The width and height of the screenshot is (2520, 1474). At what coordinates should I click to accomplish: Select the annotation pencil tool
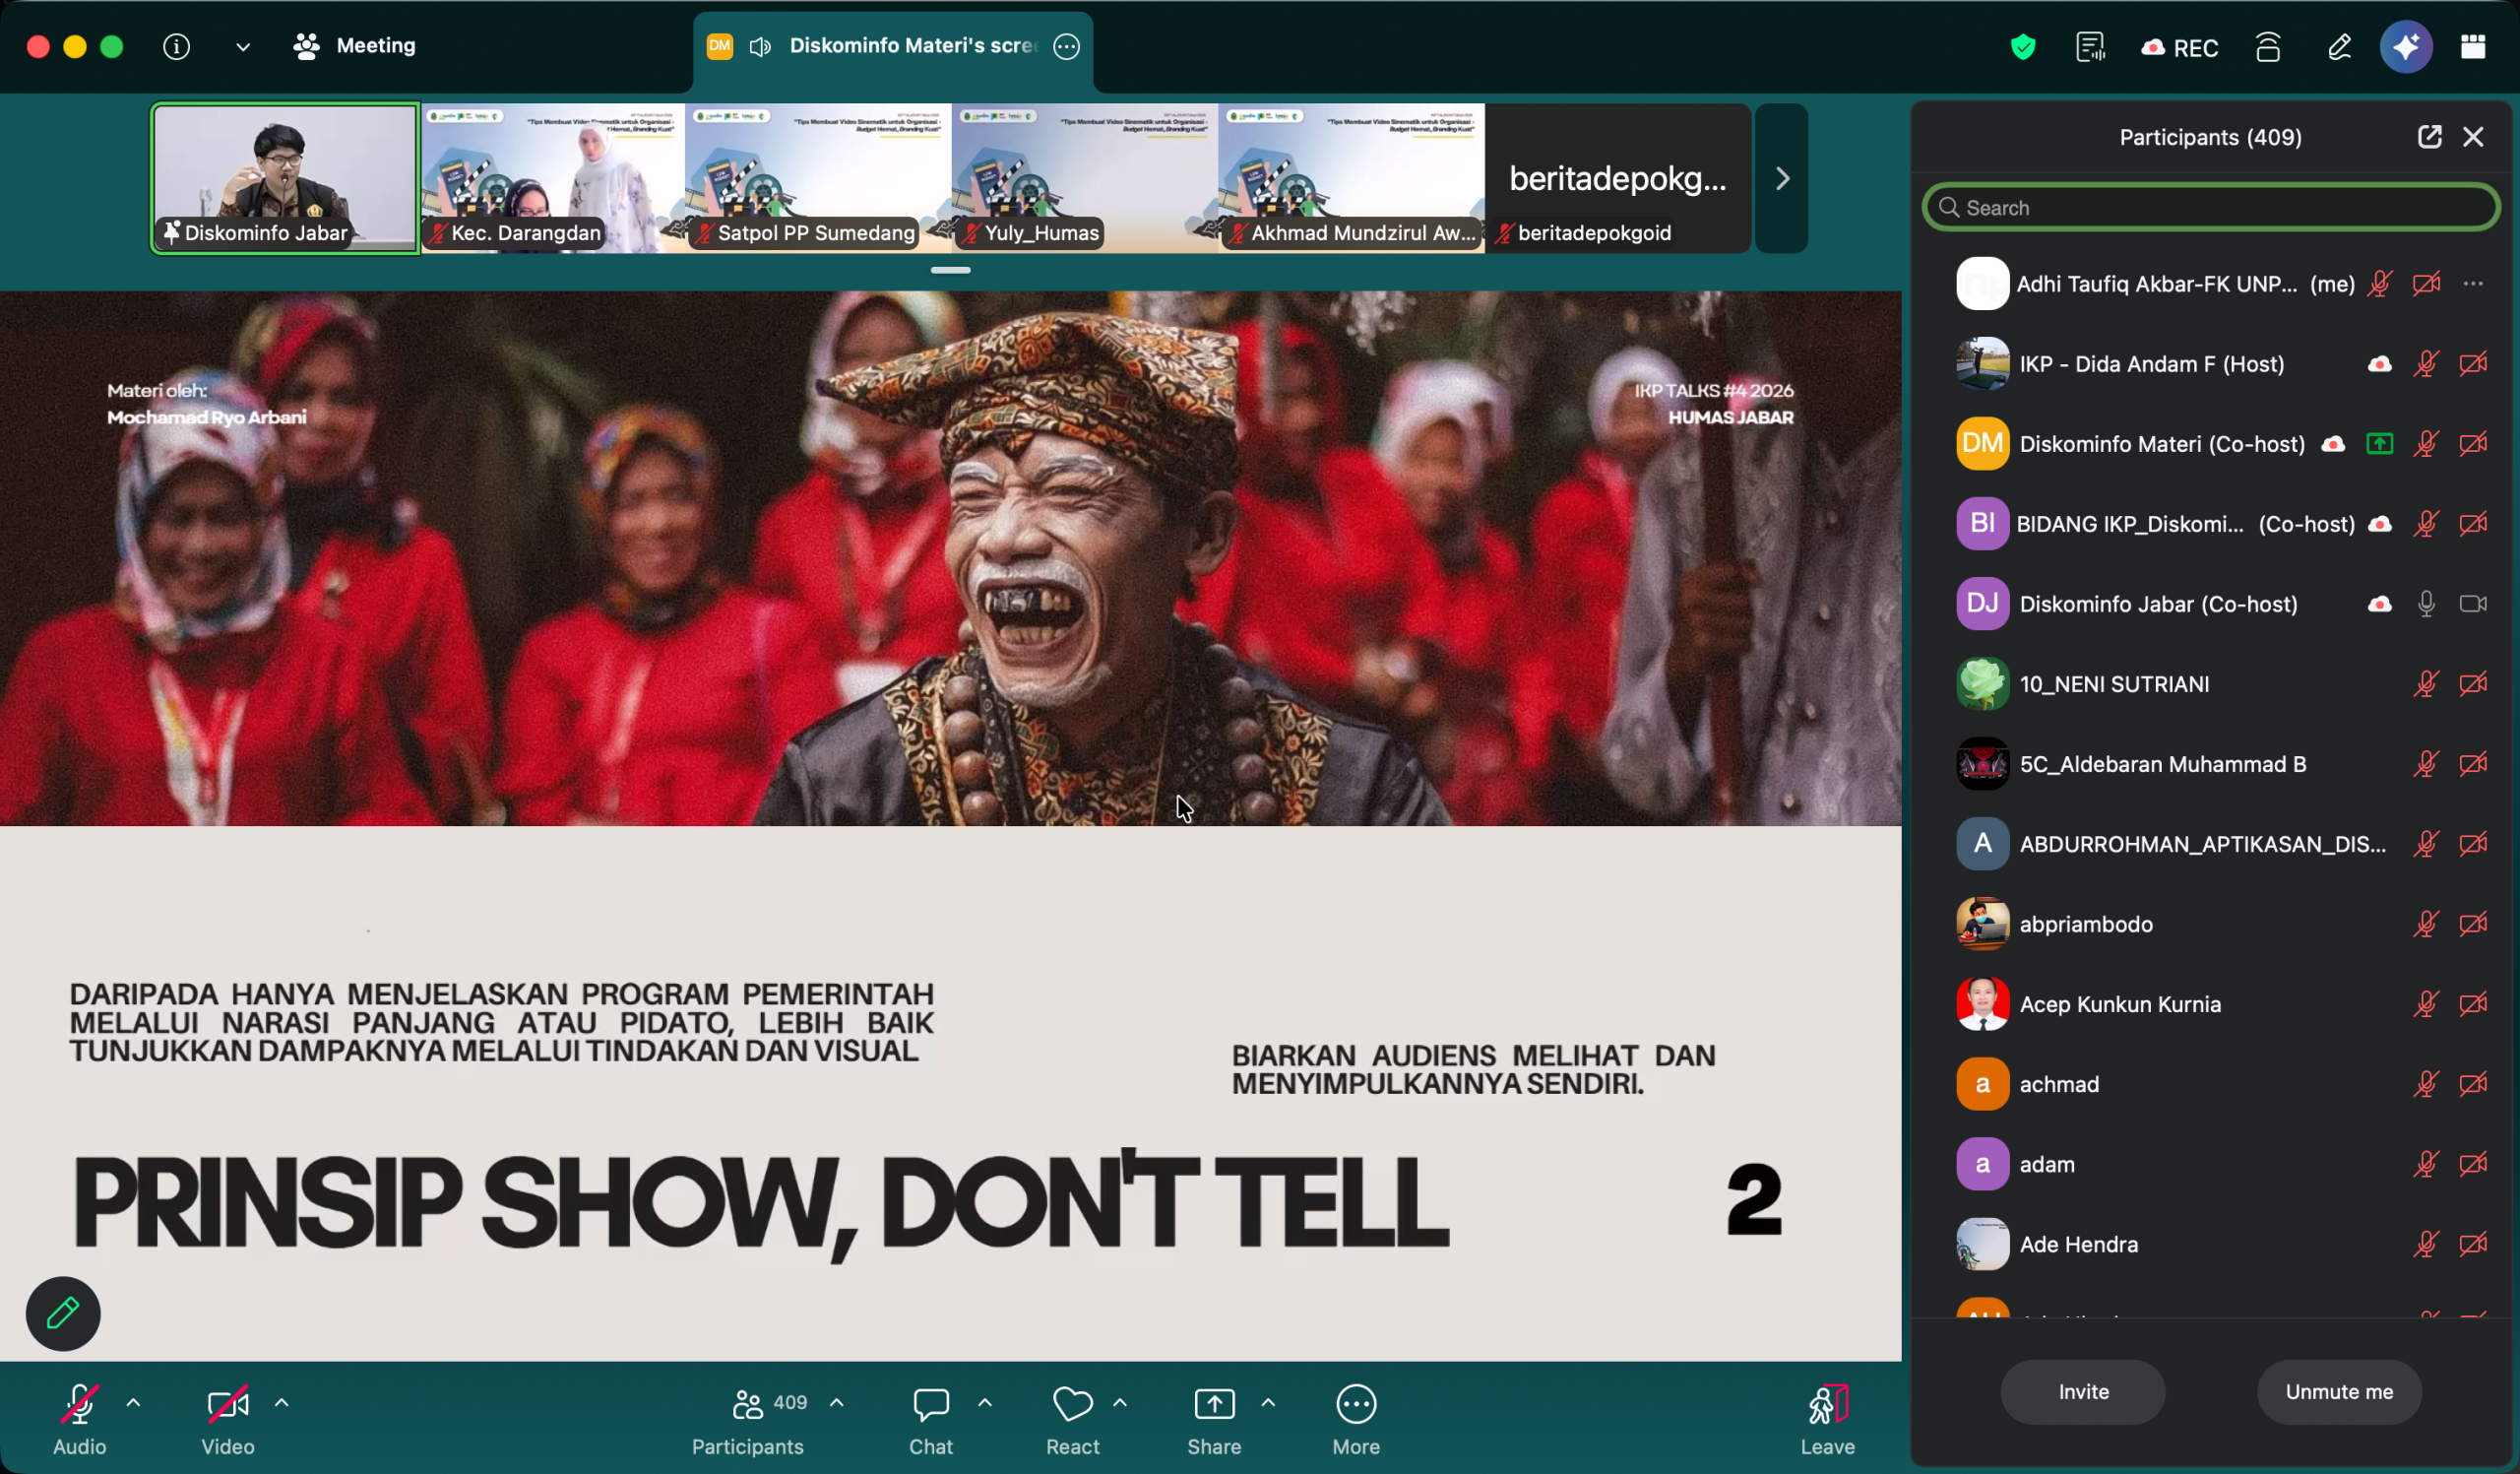tap(61, 1313)
